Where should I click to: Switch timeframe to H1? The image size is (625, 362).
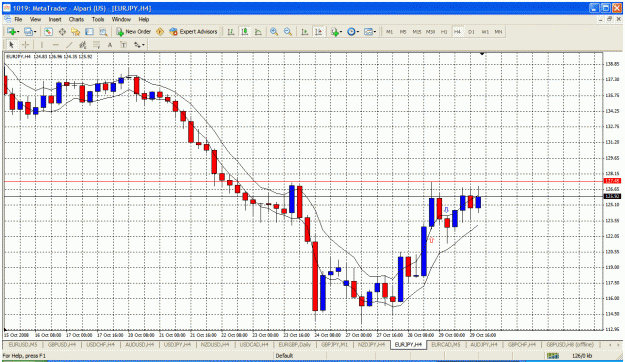pyautogui.click(x=444, y=31)
